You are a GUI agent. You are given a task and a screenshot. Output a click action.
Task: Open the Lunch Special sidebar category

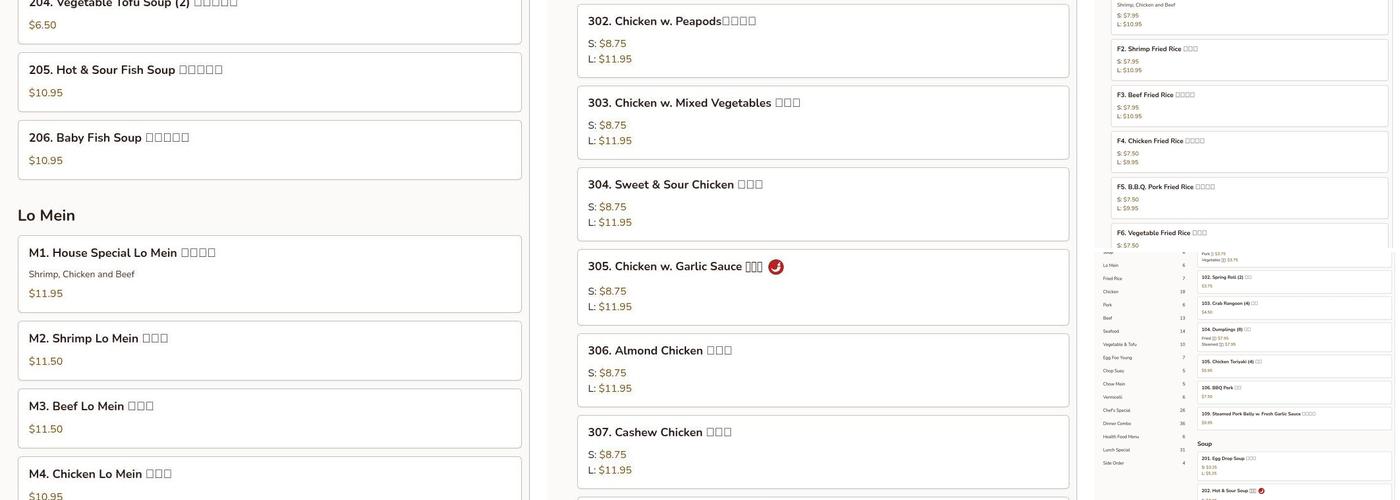click(1117, 449)
